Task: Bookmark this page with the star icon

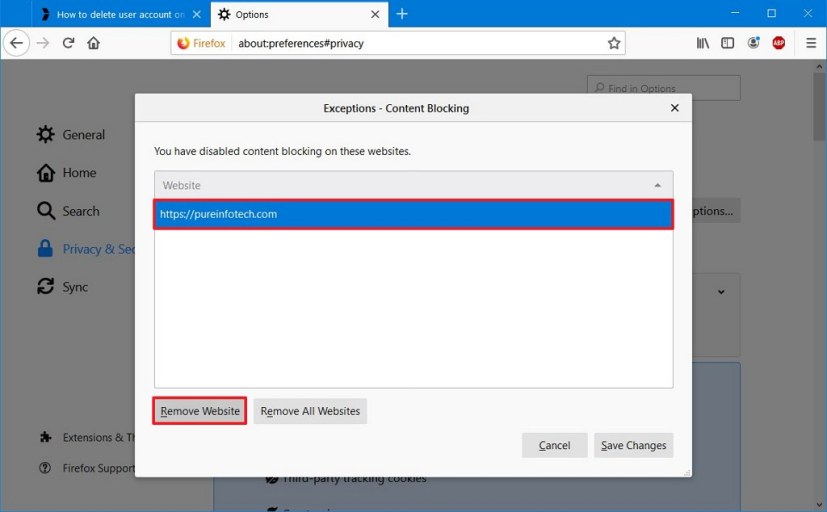Action: (613, 43)
